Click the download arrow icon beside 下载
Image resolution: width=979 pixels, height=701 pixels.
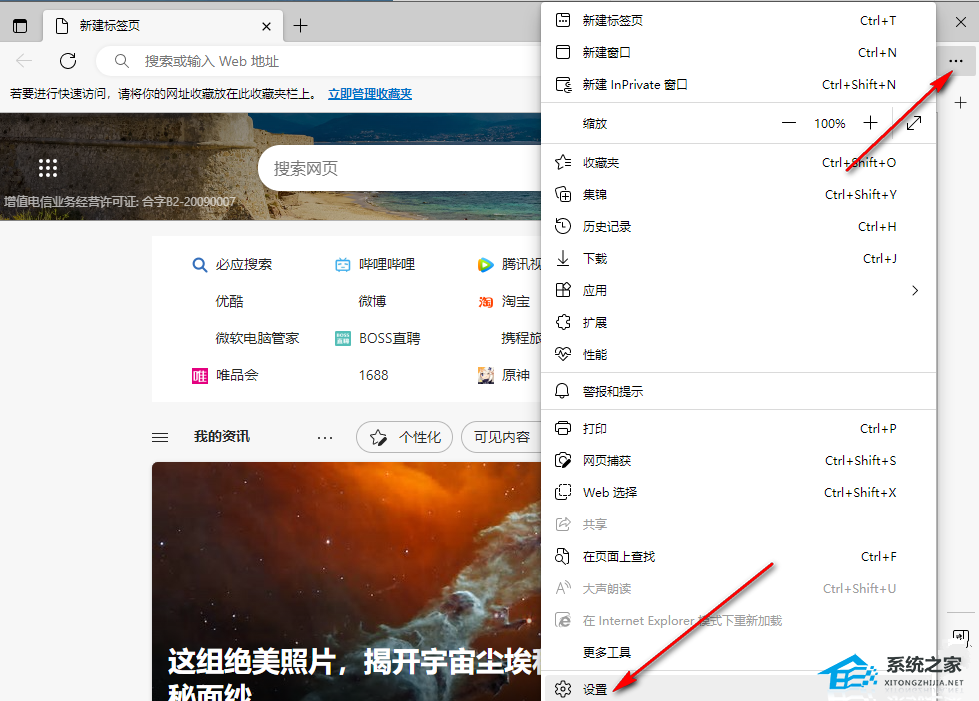(x=563, y=258)
